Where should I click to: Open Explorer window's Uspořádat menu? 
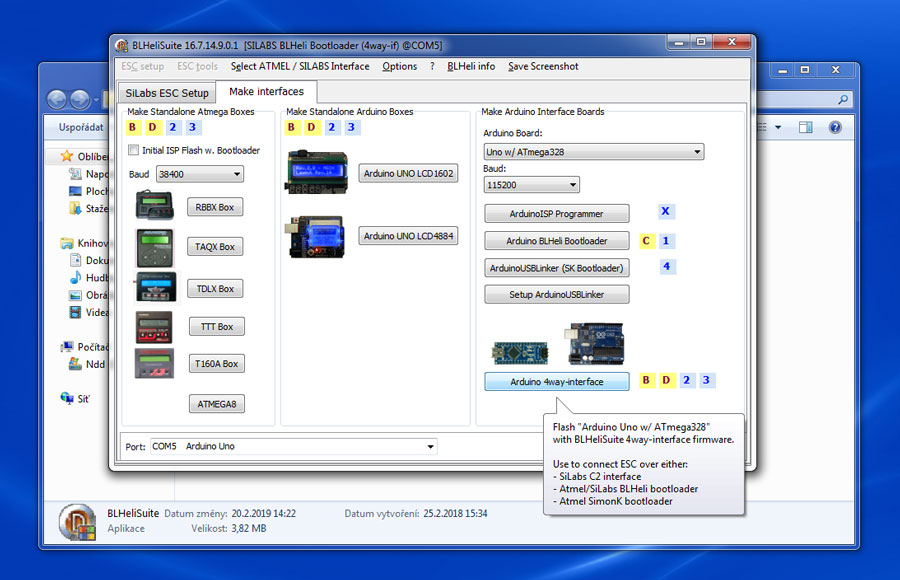click(x=81, y=127)
